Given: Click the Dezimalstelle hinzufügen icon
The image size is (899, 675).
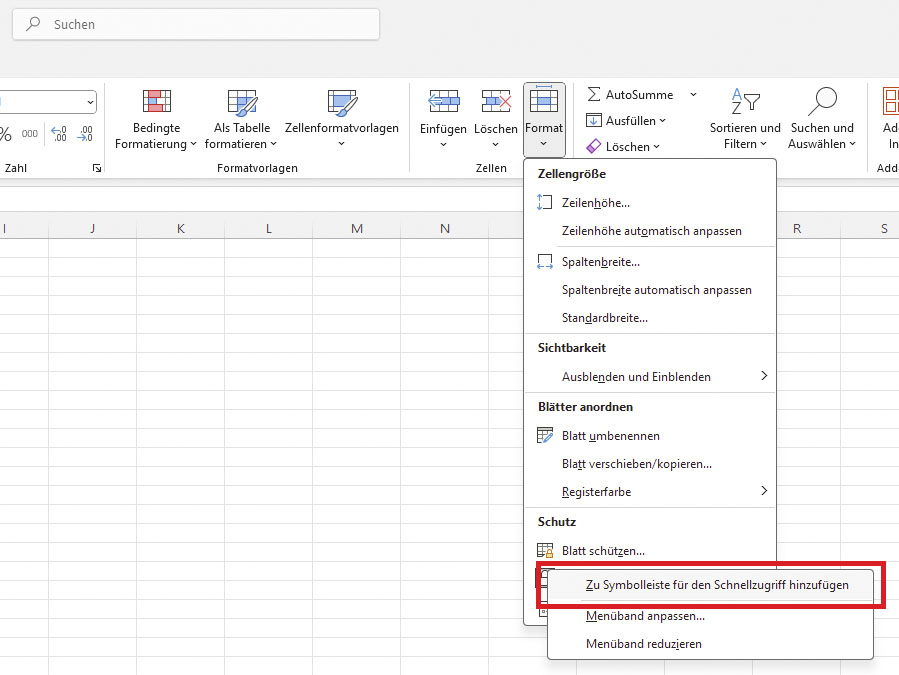Looking at the screenshot, I should pos(58,135).
